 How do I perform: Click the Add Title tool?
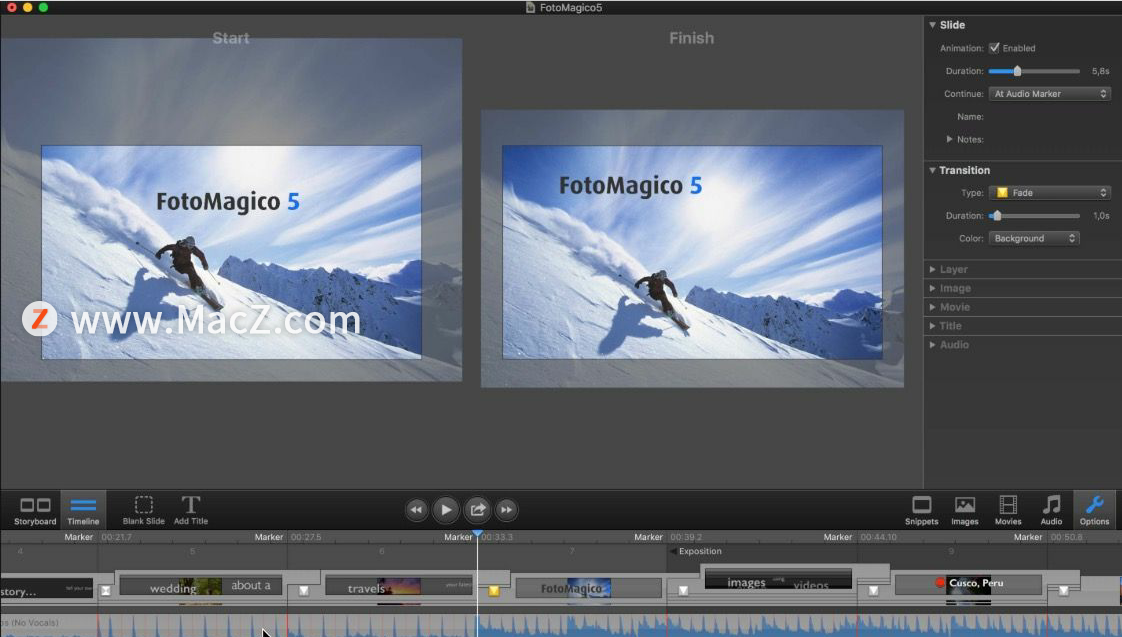[190, 511]
